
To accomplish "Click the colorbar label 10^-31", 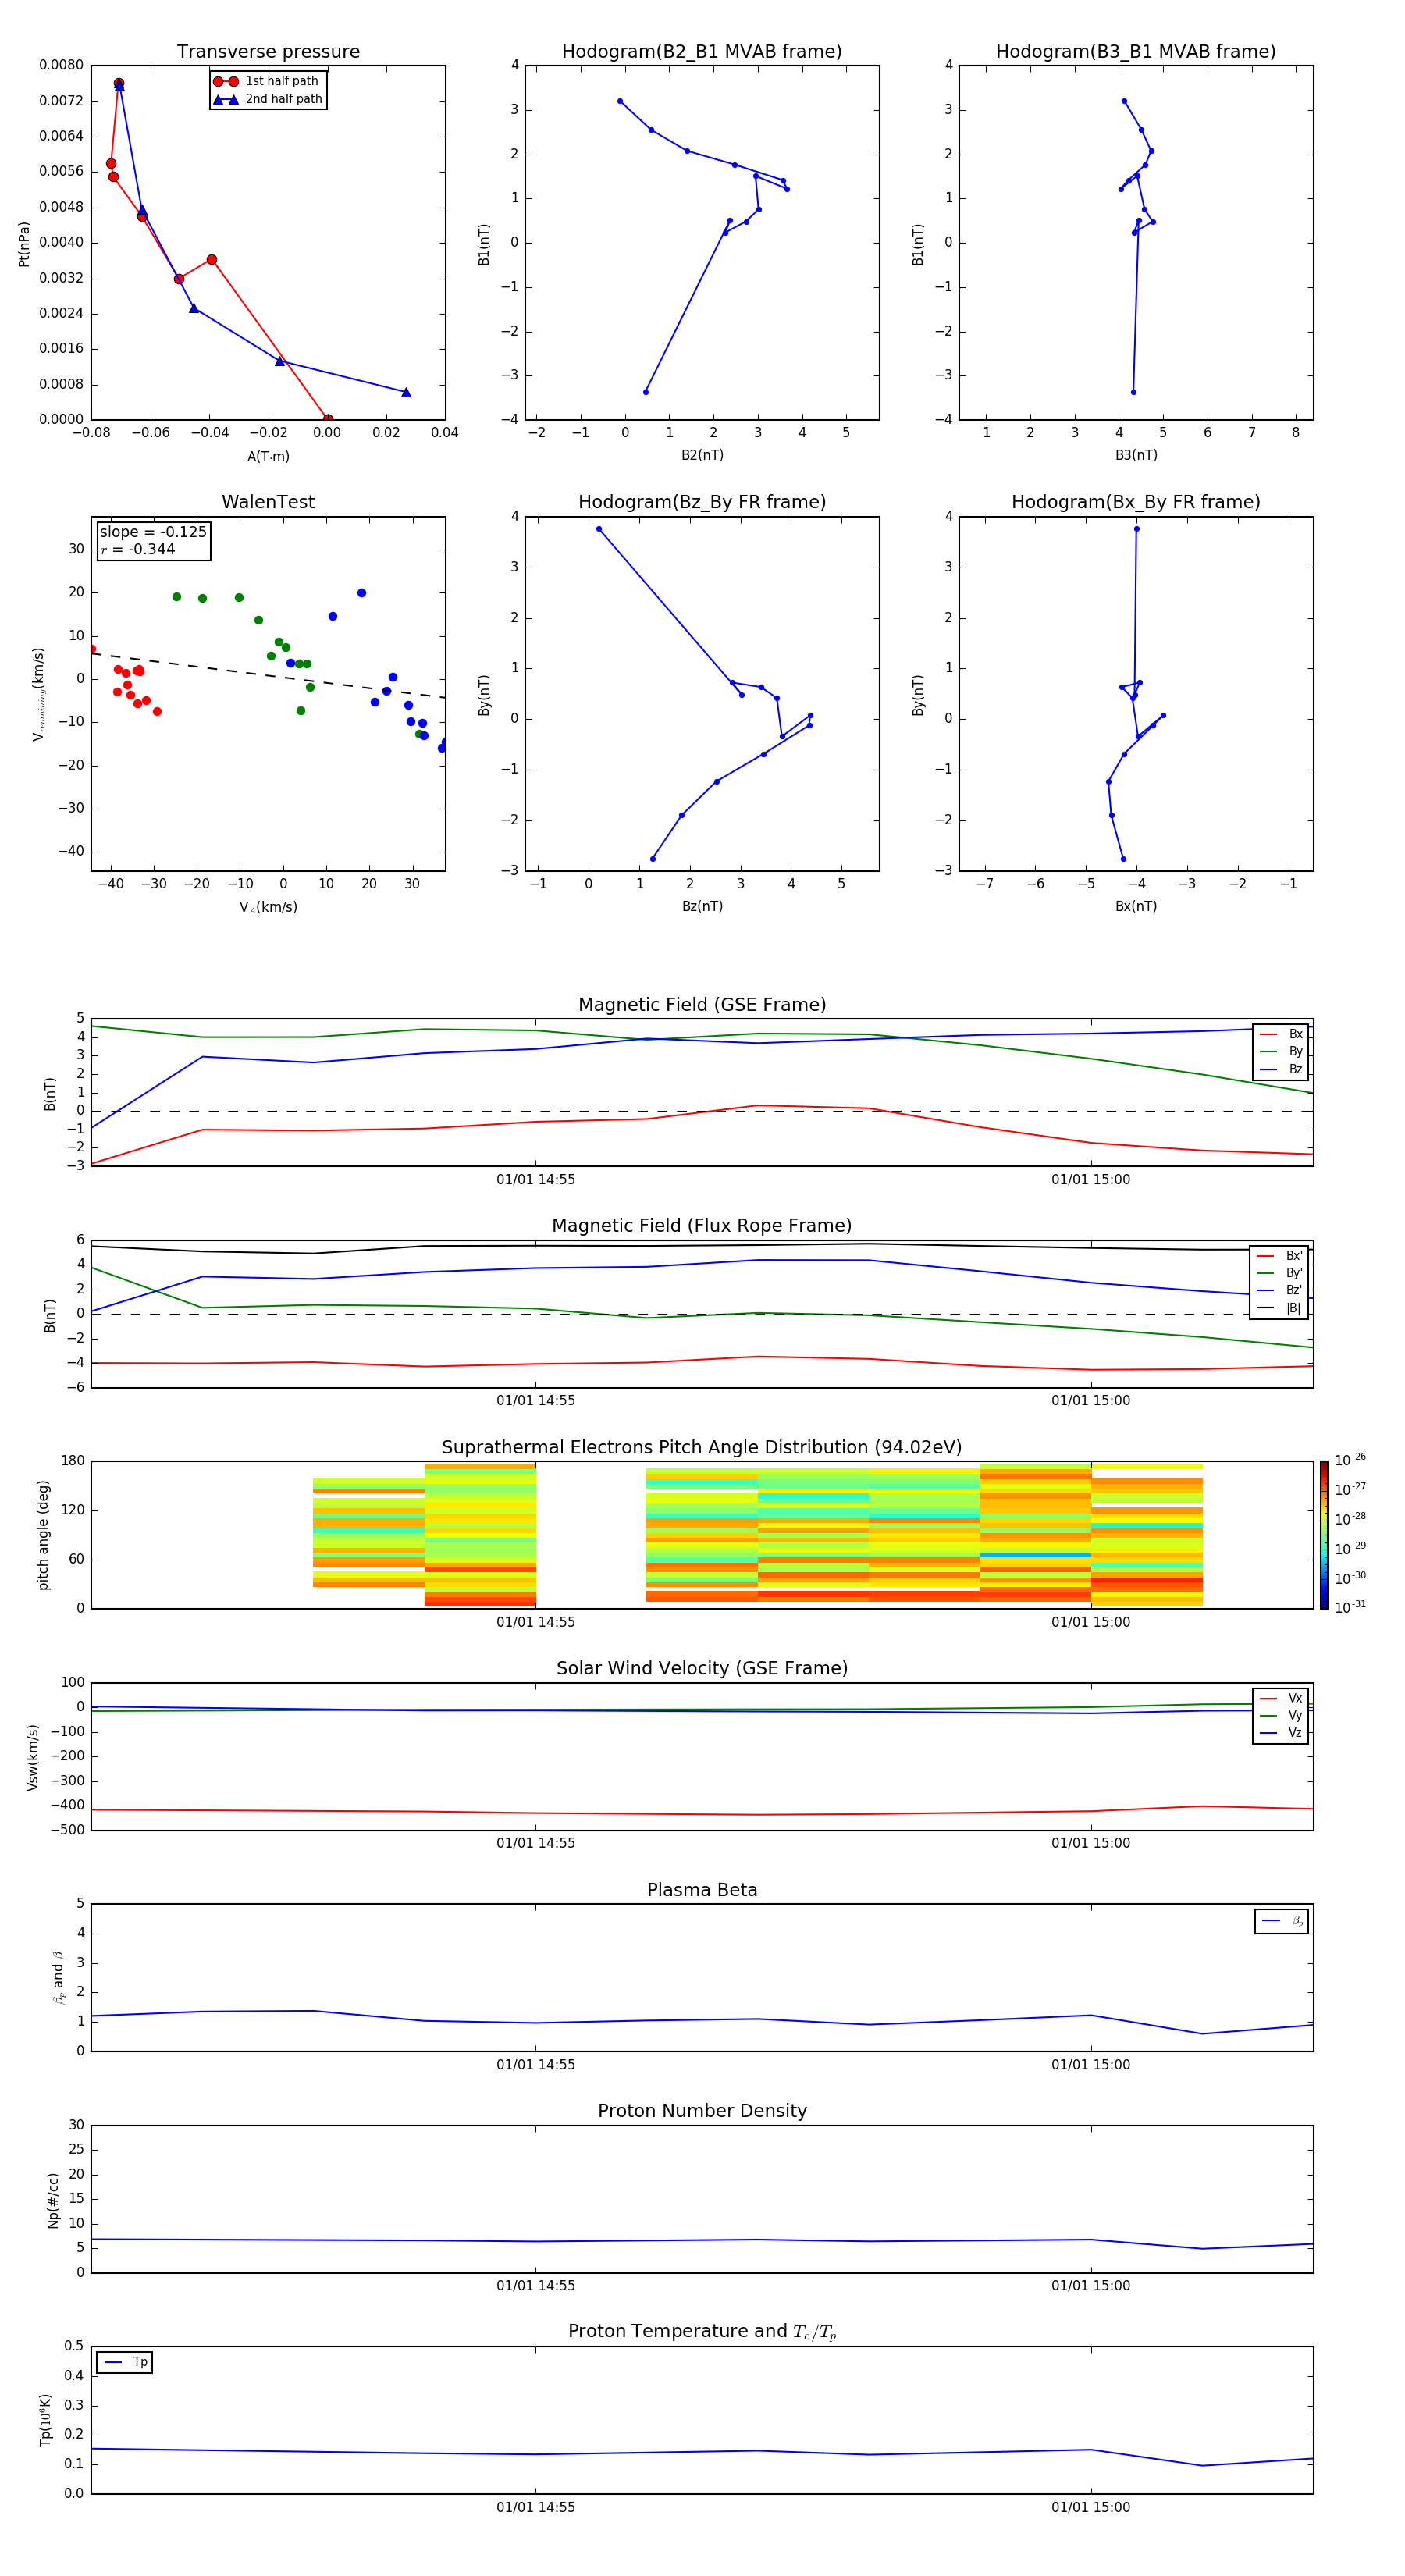I will (x=1350, y=1607).
